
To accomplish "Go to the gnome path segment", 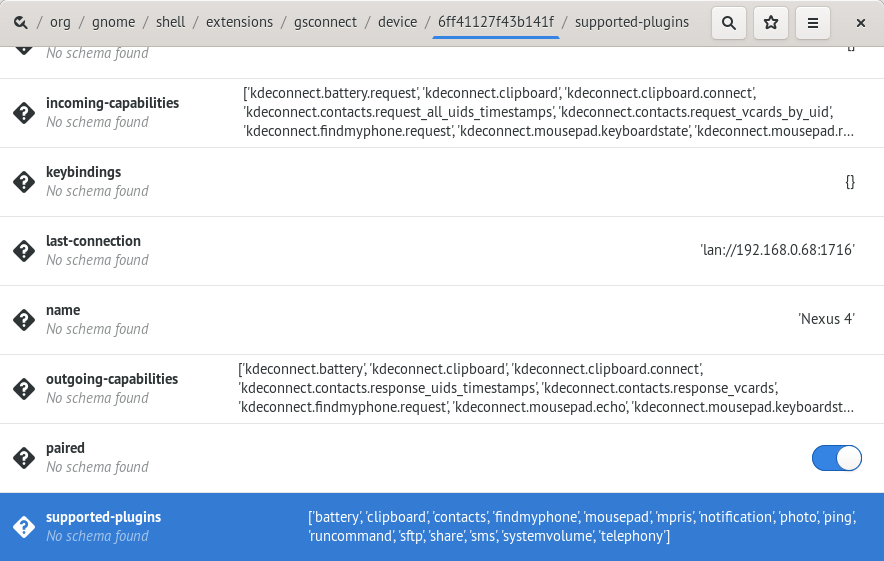I will click(x=113, y=22).
